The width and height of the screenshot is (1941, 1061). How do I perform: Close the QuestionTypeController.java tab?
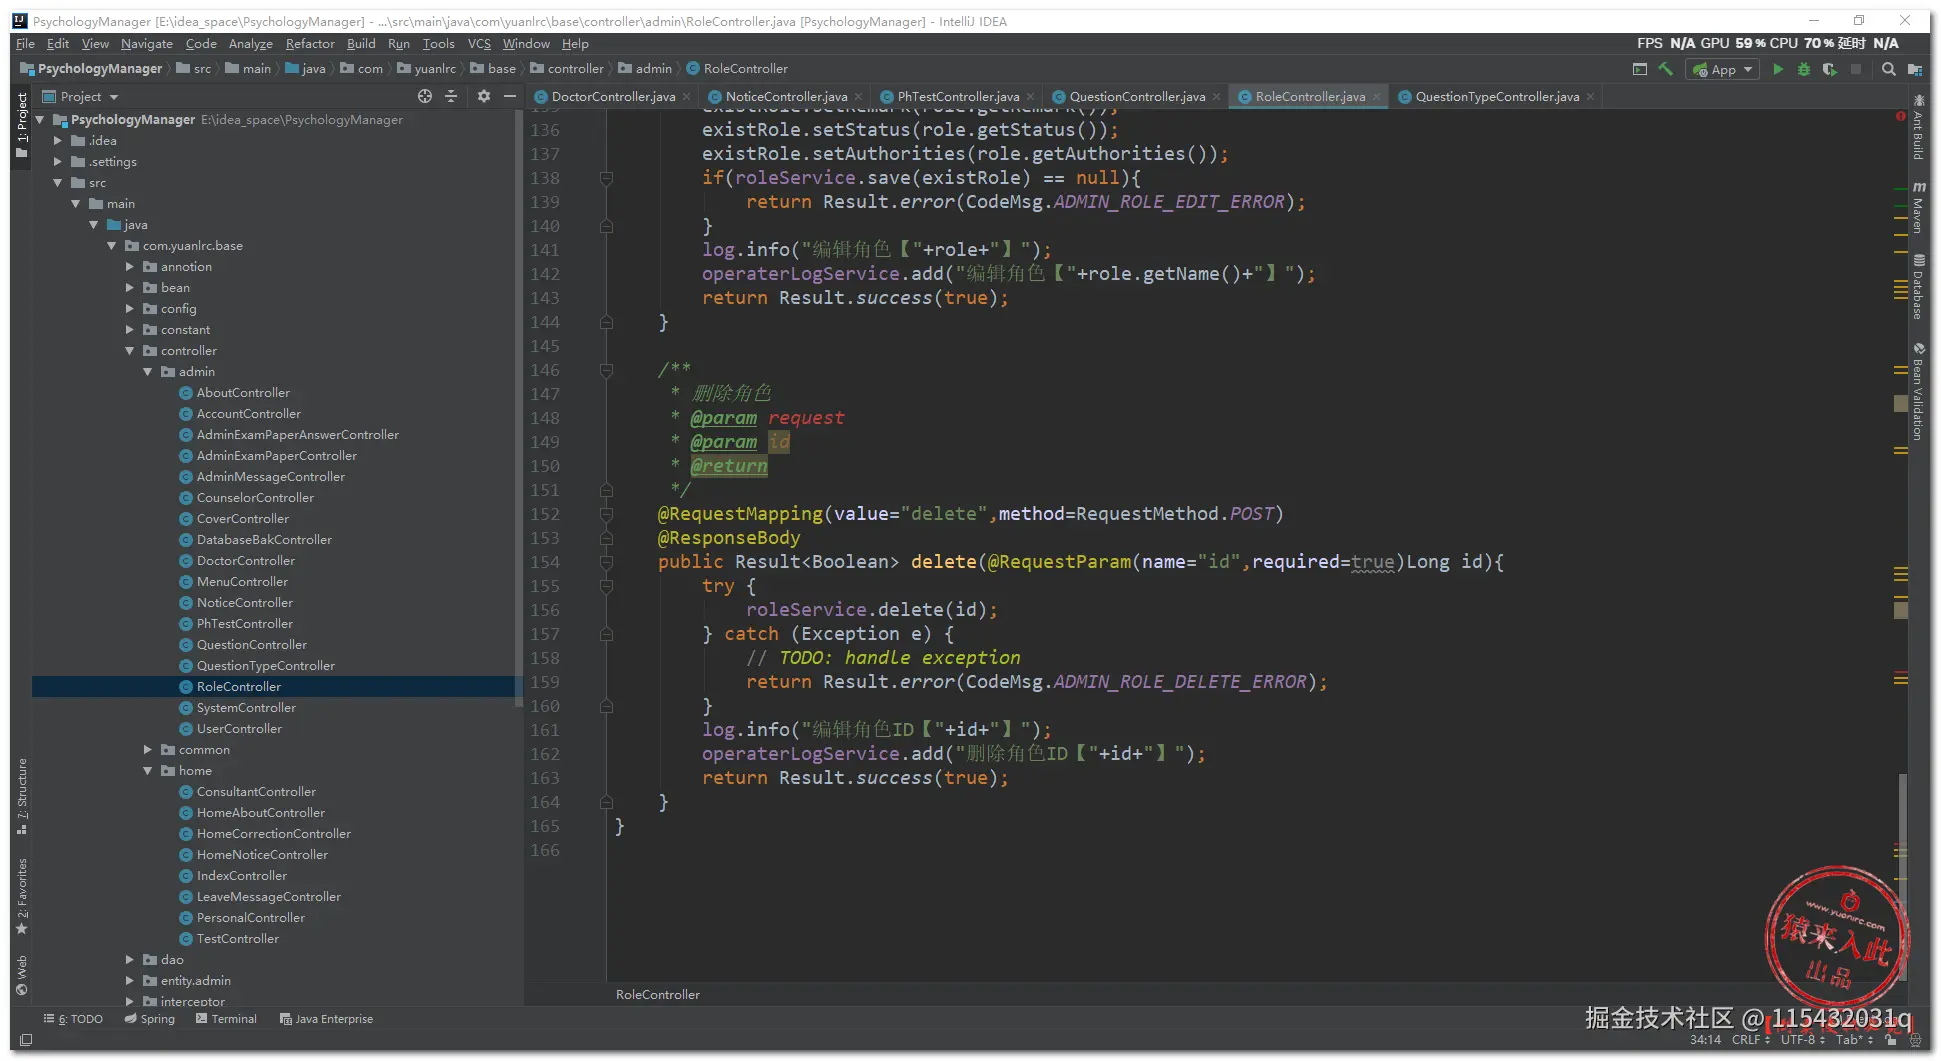click(x=1591, y=97)
